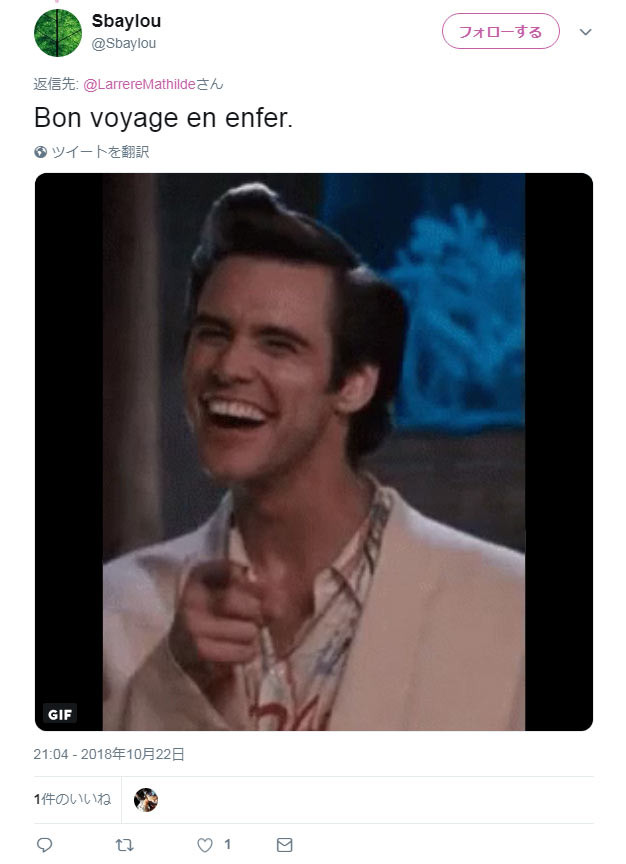Click the like count beside the heart

[227, 844]
